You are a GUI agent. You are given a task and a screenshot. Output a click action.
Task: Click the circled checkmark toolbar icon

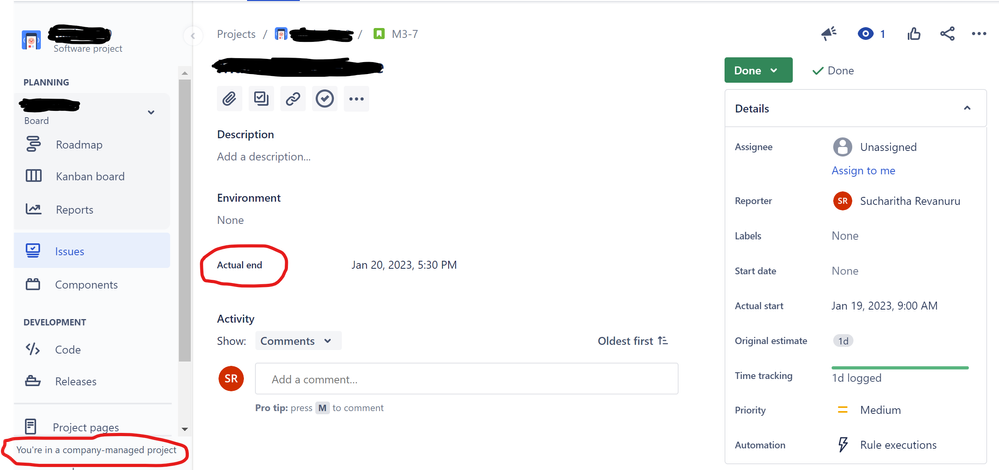pos(325,99)
